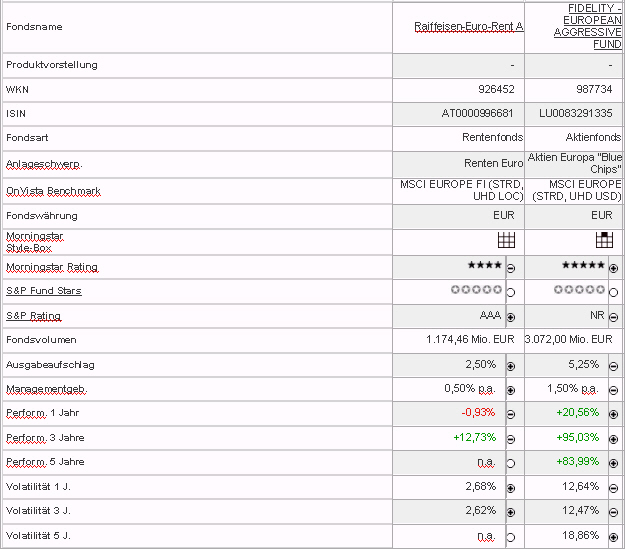Select WKN value 926452
The width and height of the screenshot is (625, 549).
click(496, 89)
